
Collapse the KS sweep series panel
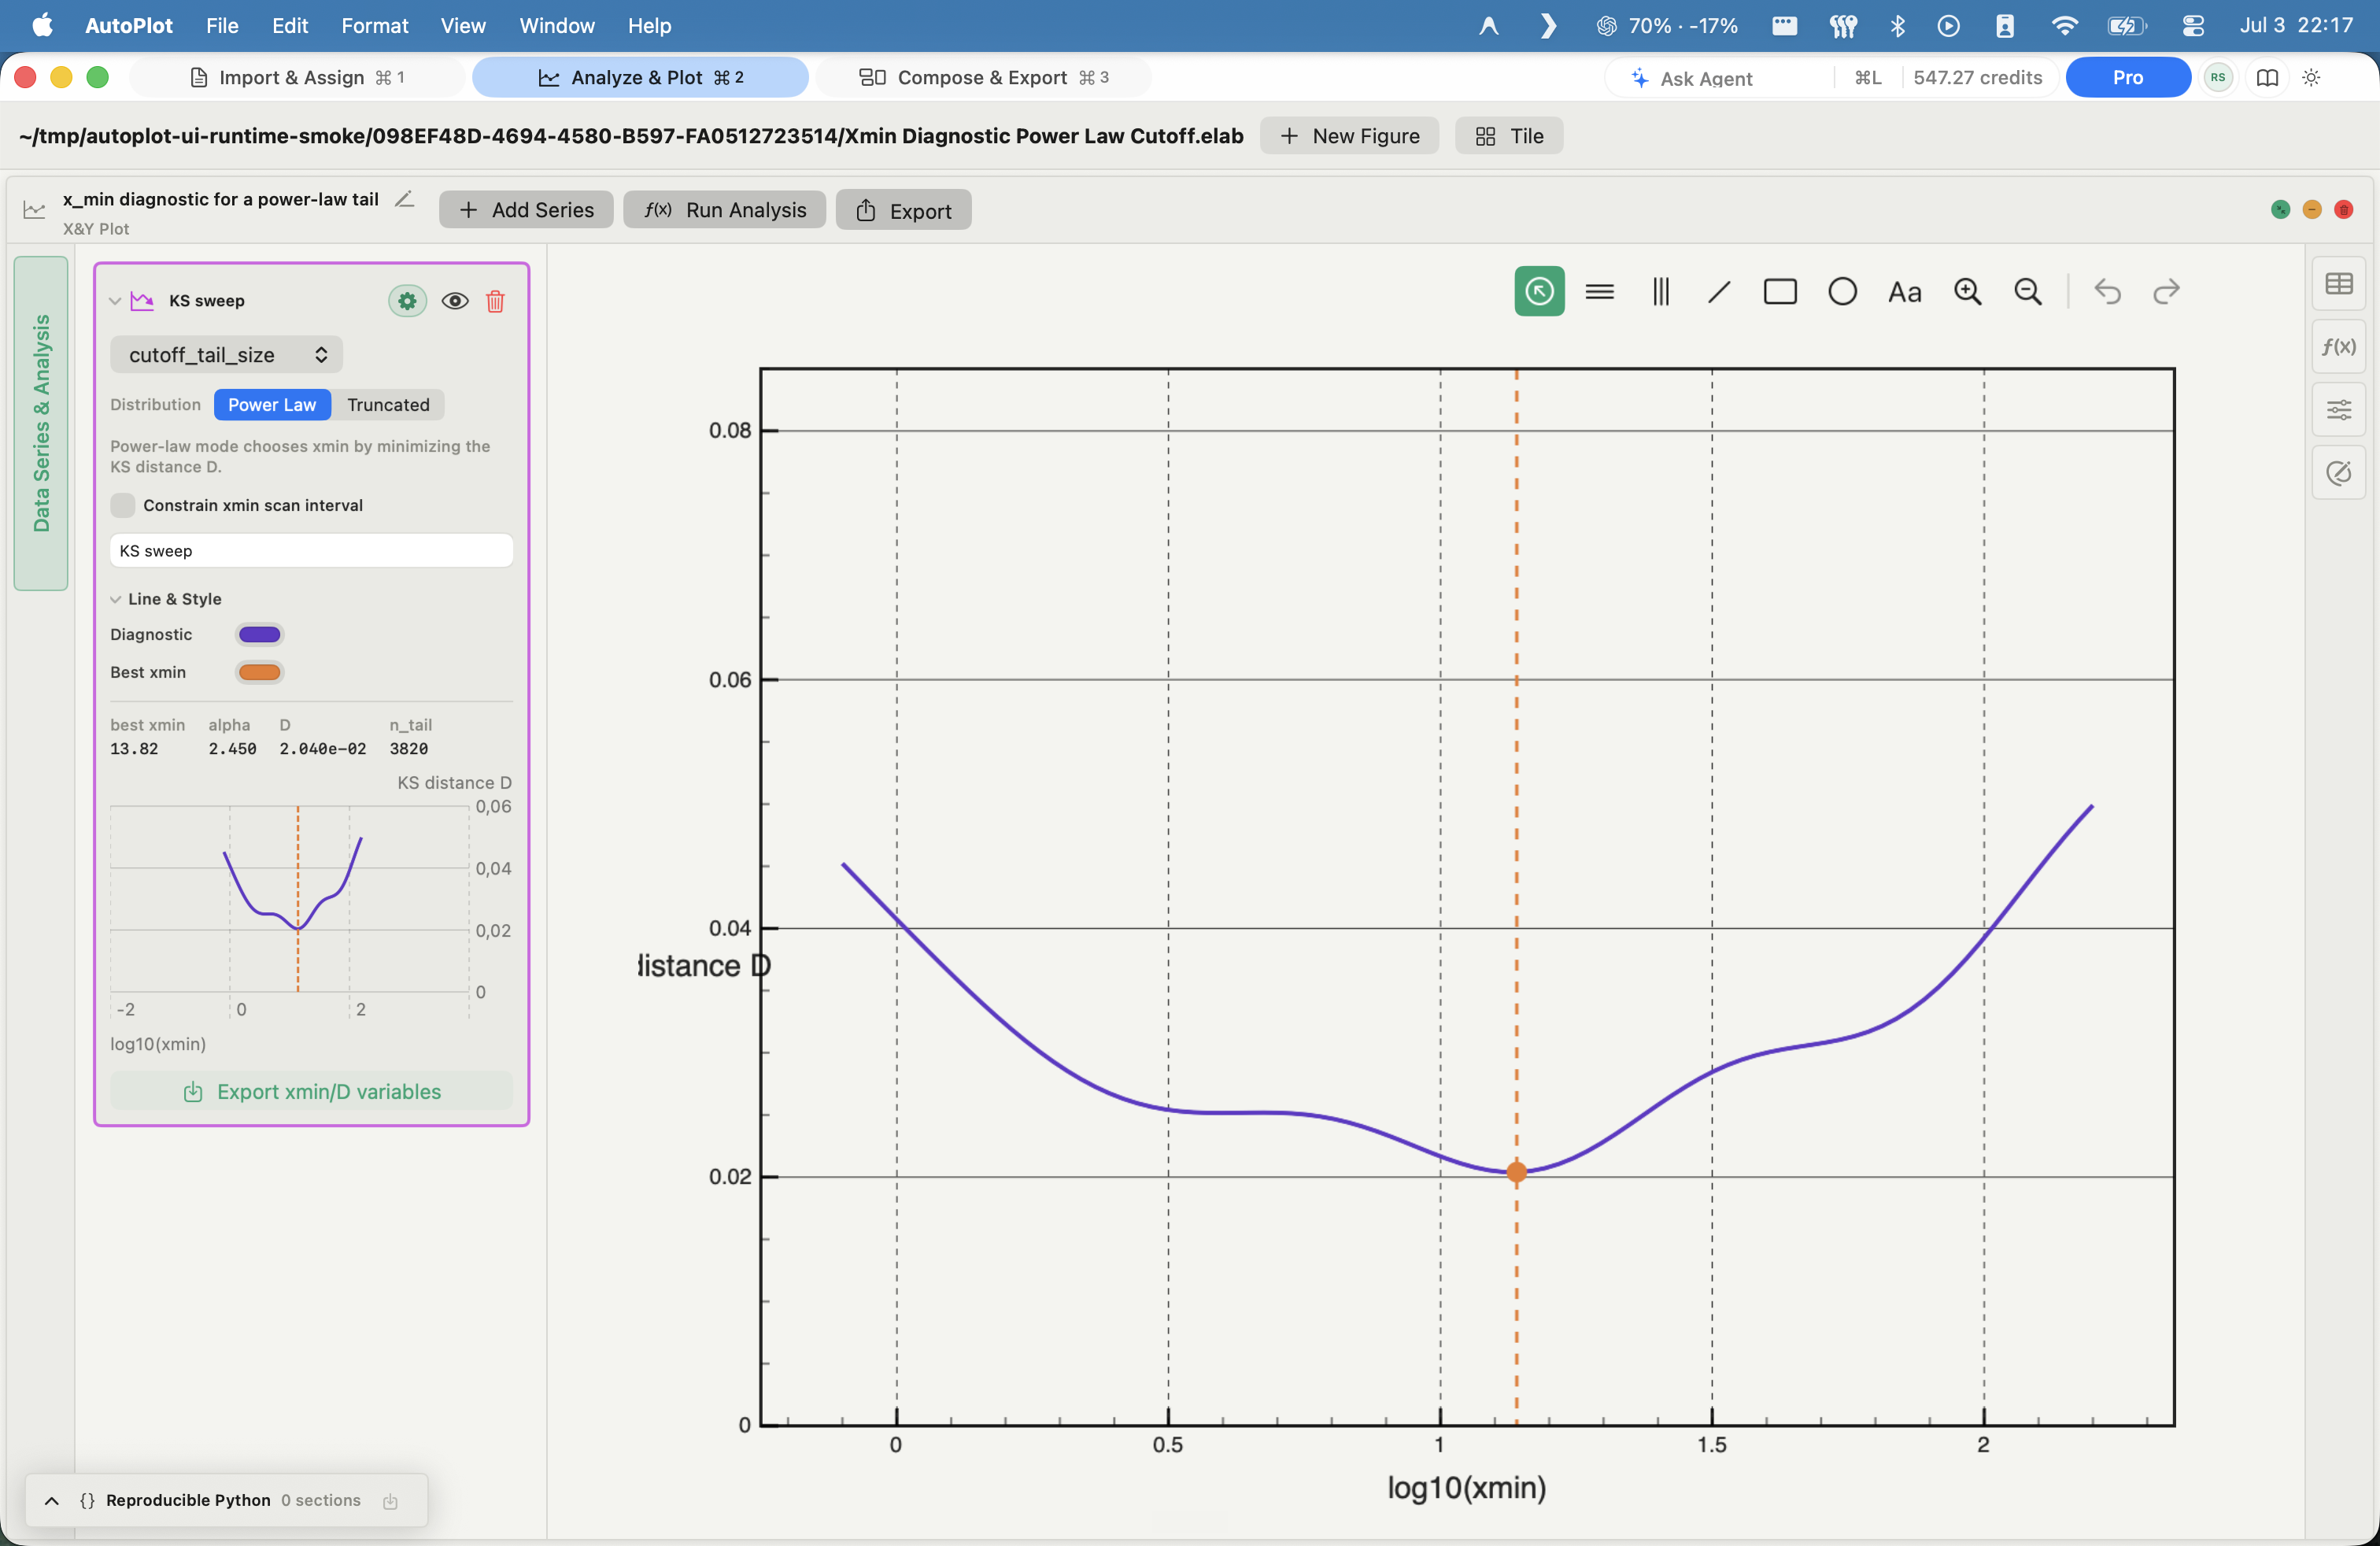[x=115, y=300]
